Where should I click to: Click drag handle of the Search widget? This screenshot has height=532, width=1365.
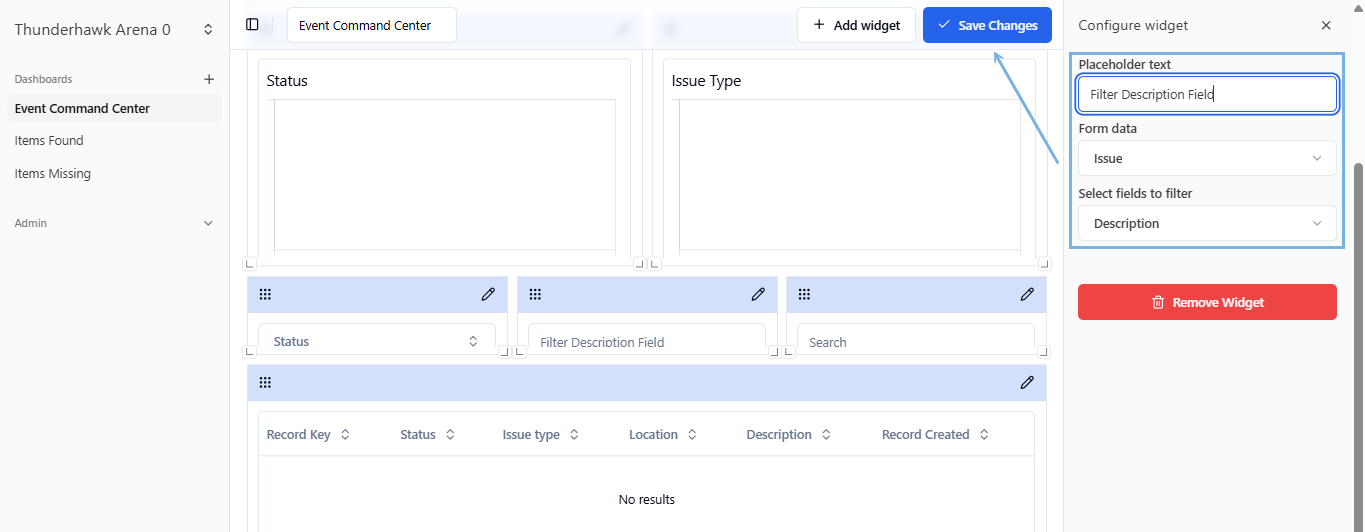pyautogui.click(x=804, y=294)
